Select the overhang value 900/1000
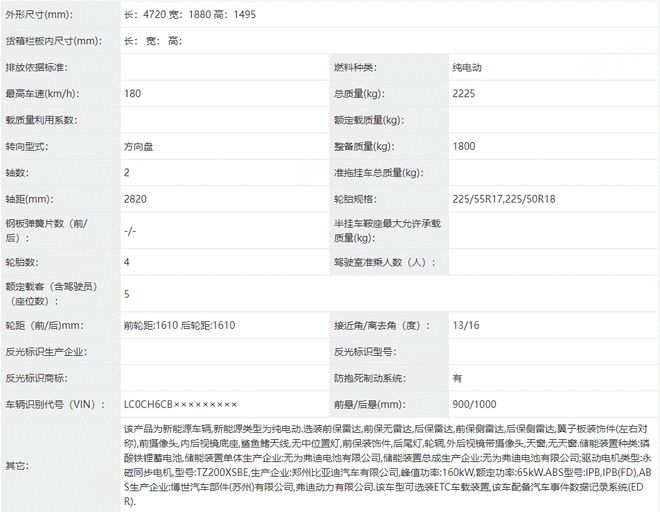Image resolution: width=660 pixels, height=512 pixels. point(474,405)
